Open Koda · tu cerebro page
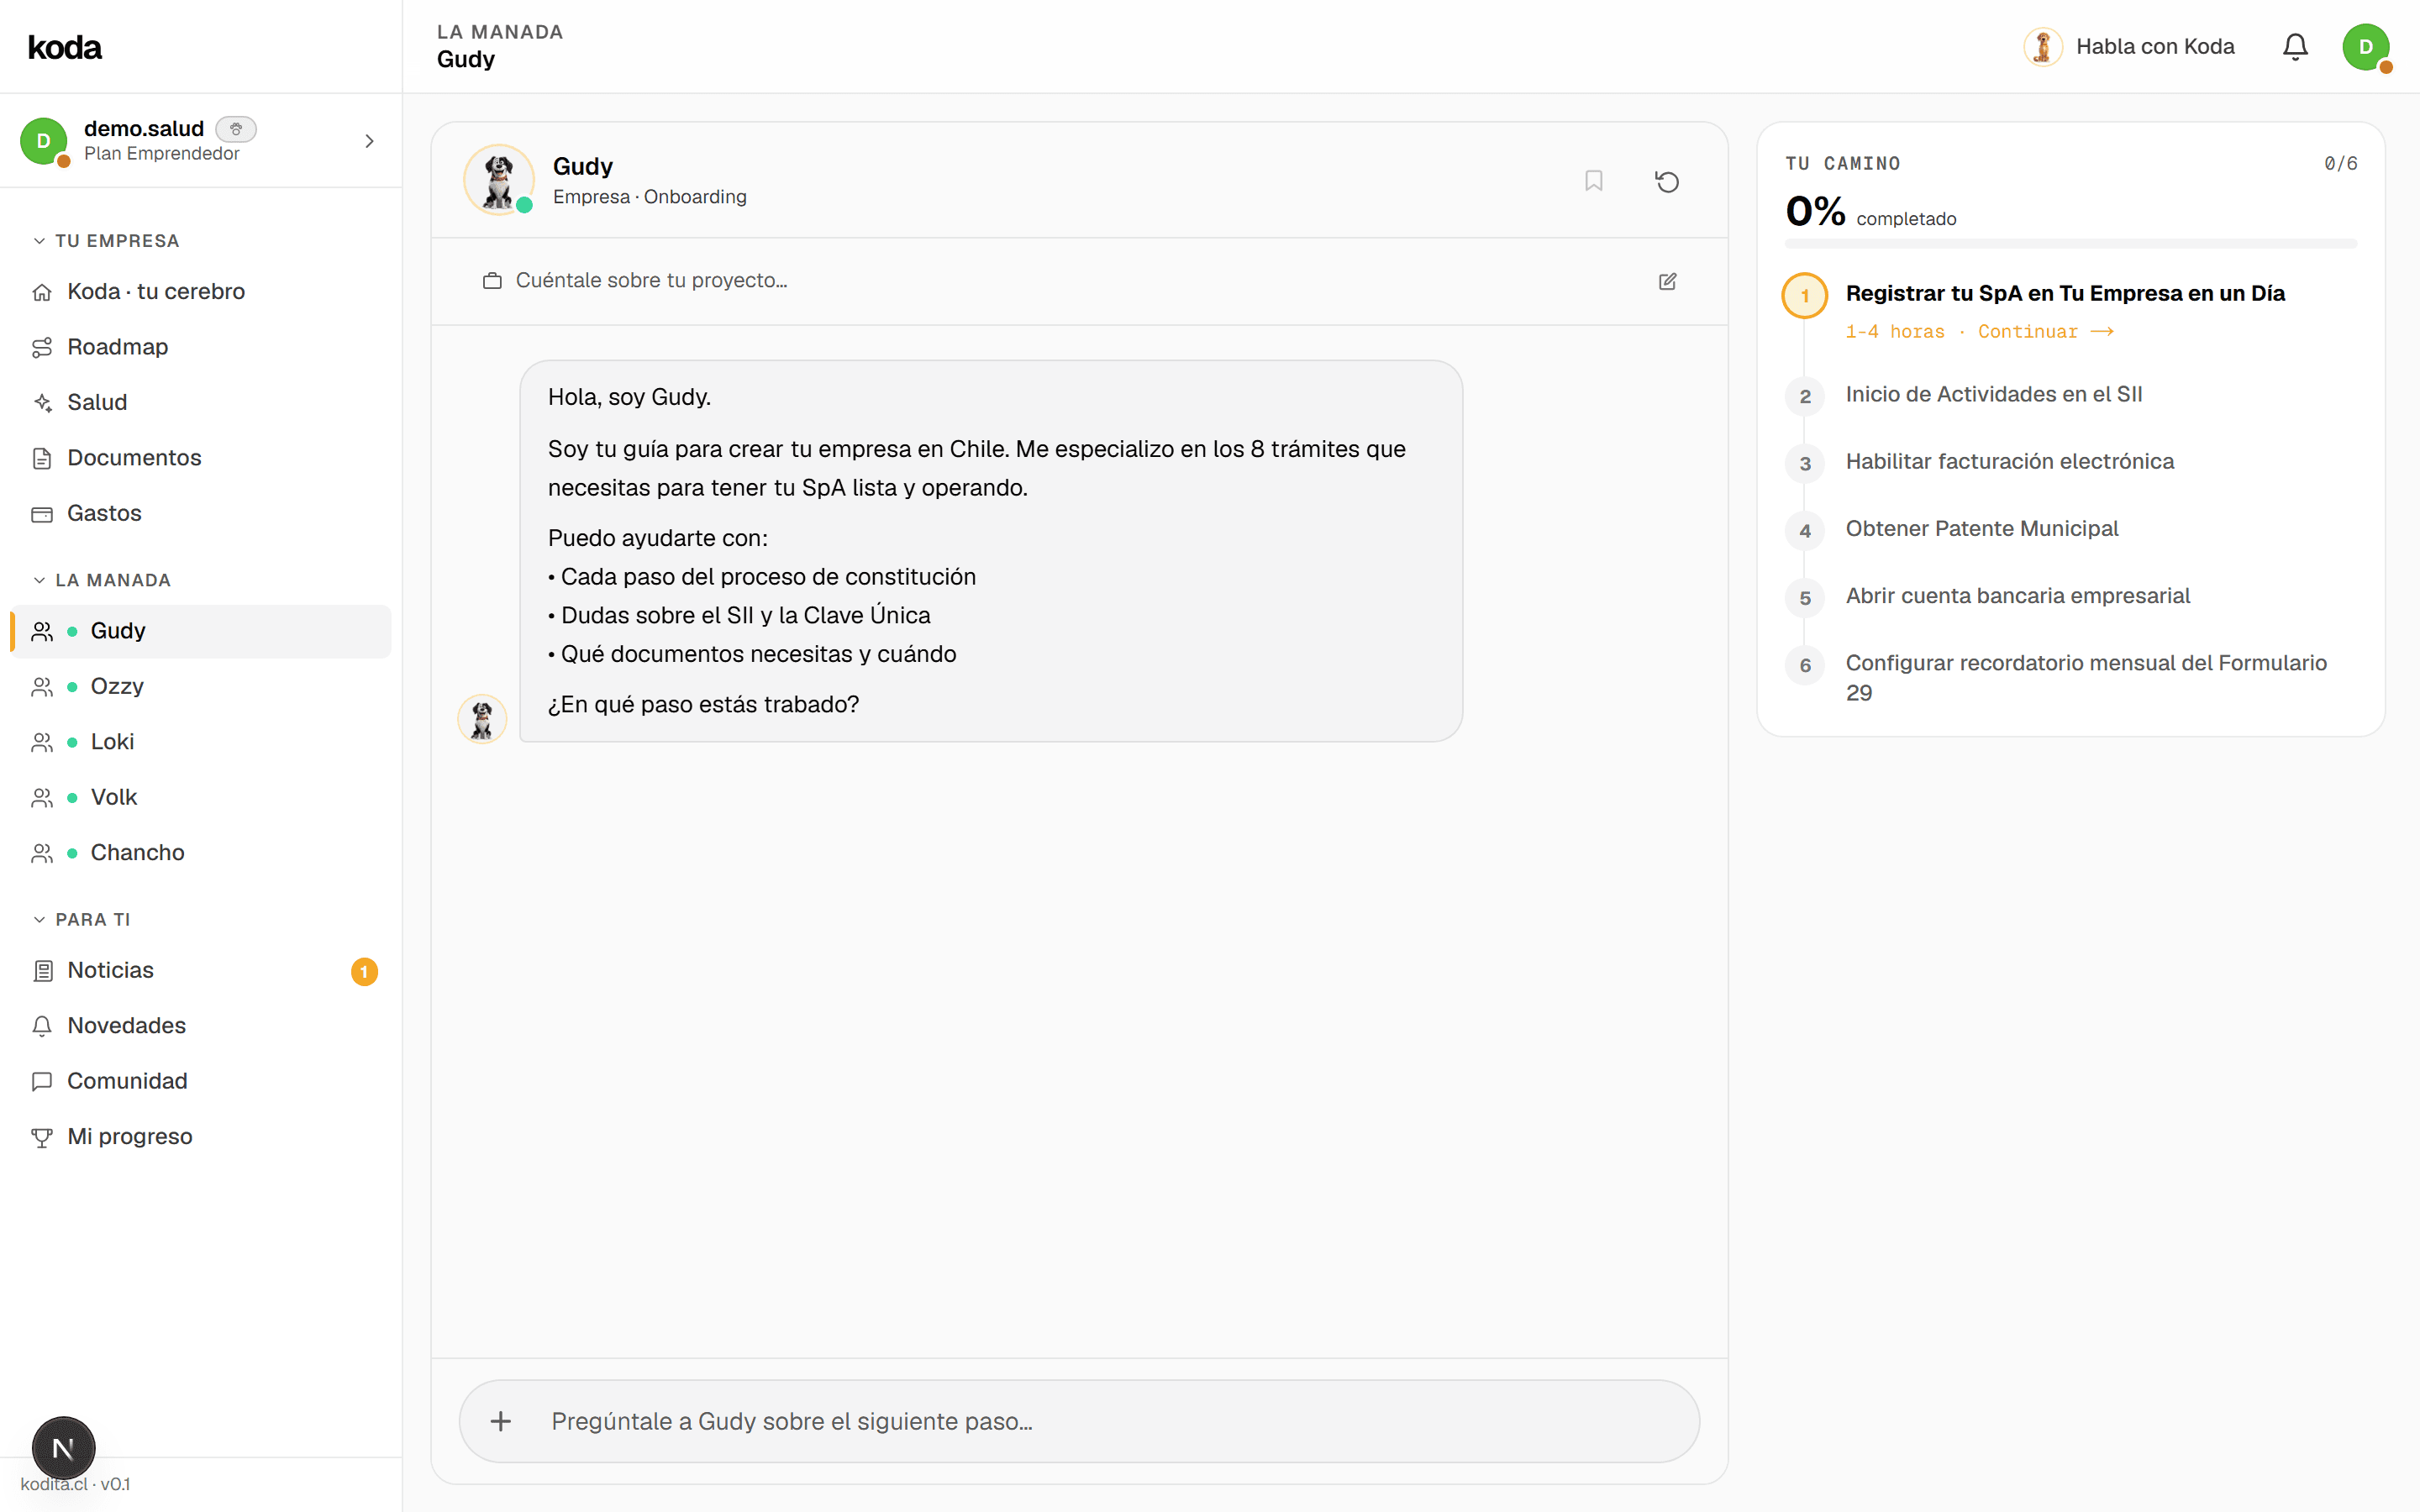This screenshot has width=2420, height=1512. (200, 292)
